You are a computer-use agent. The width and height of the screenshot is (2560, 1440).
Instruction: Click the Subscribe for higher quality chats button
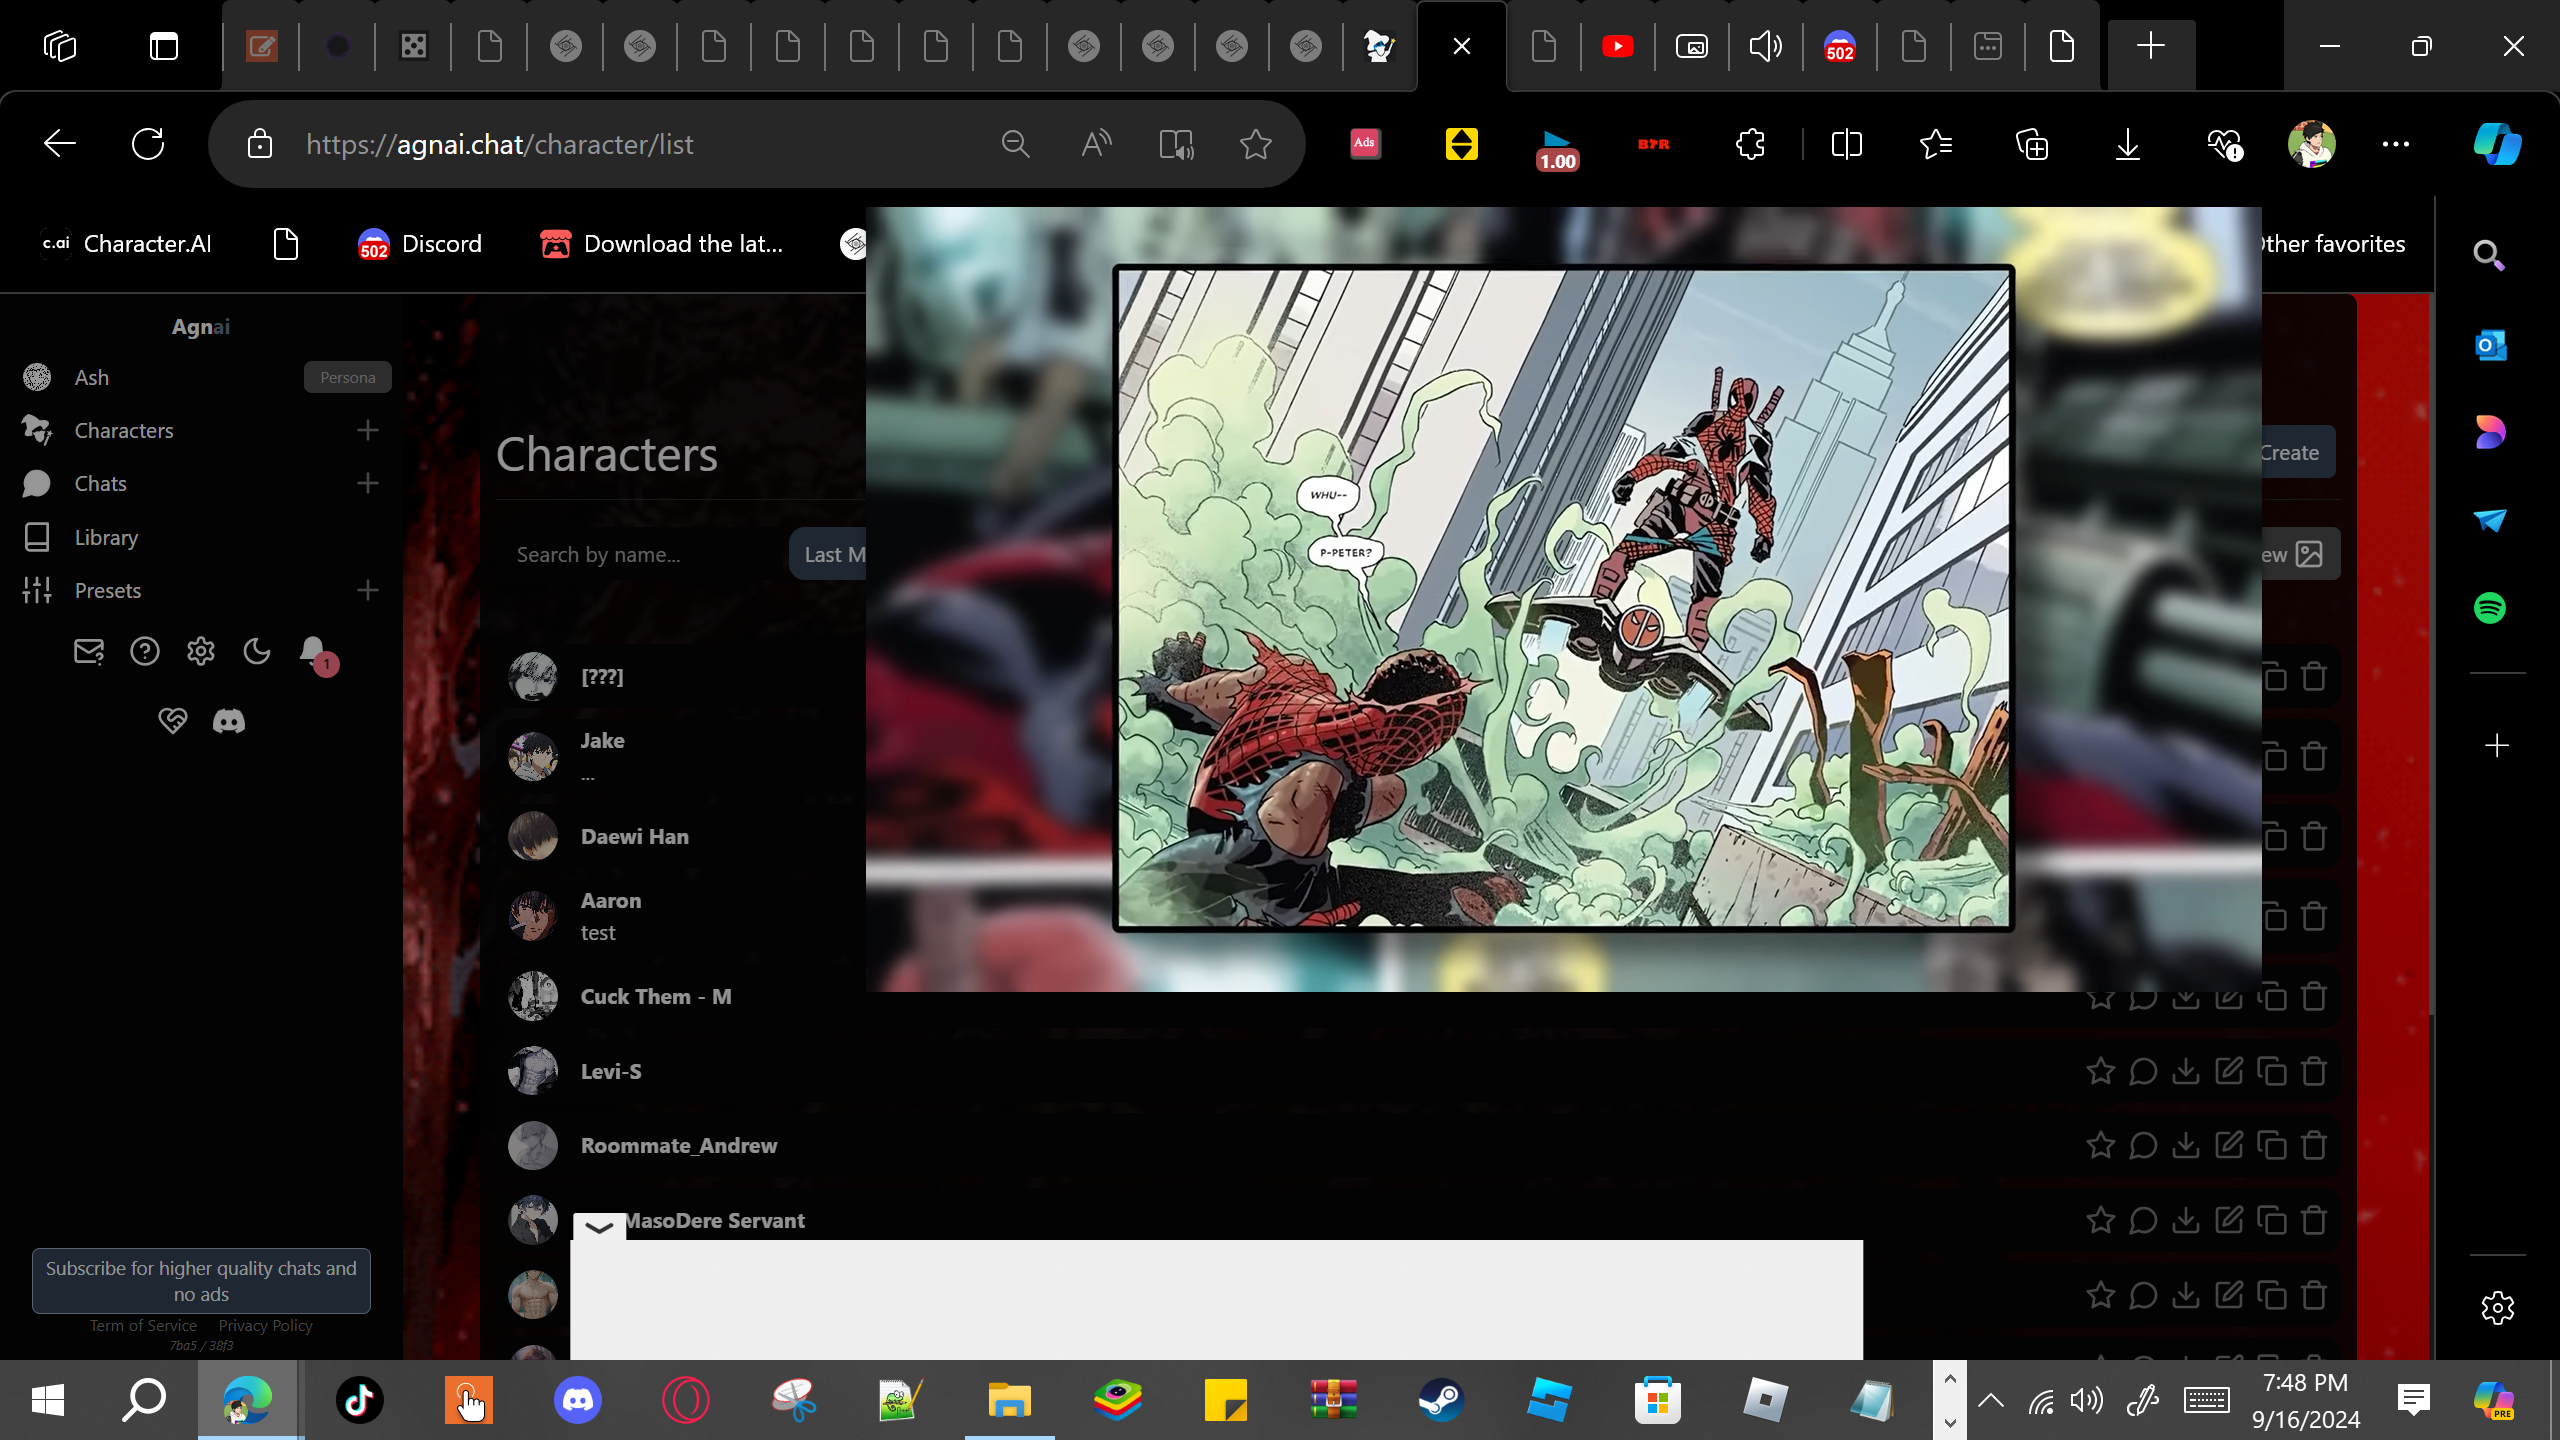[201, 1281]
